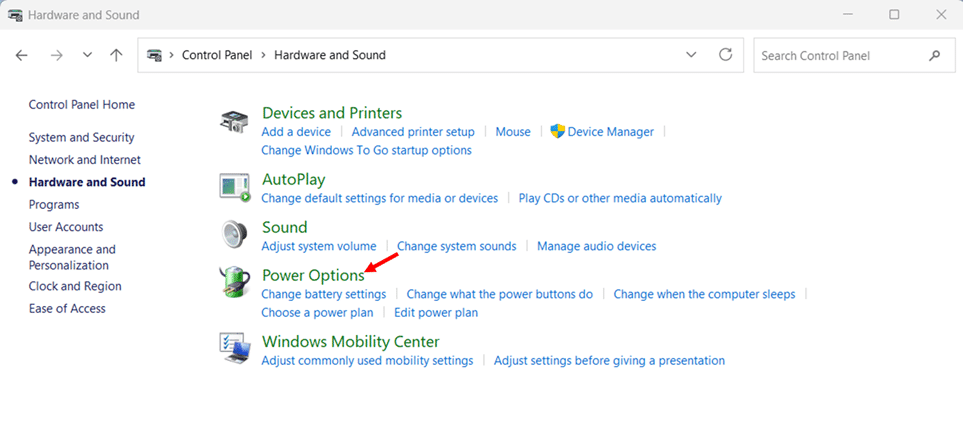Open the Devices and Printers heading
This screenshot has height=439, width=963.
(x=332, y=113)
